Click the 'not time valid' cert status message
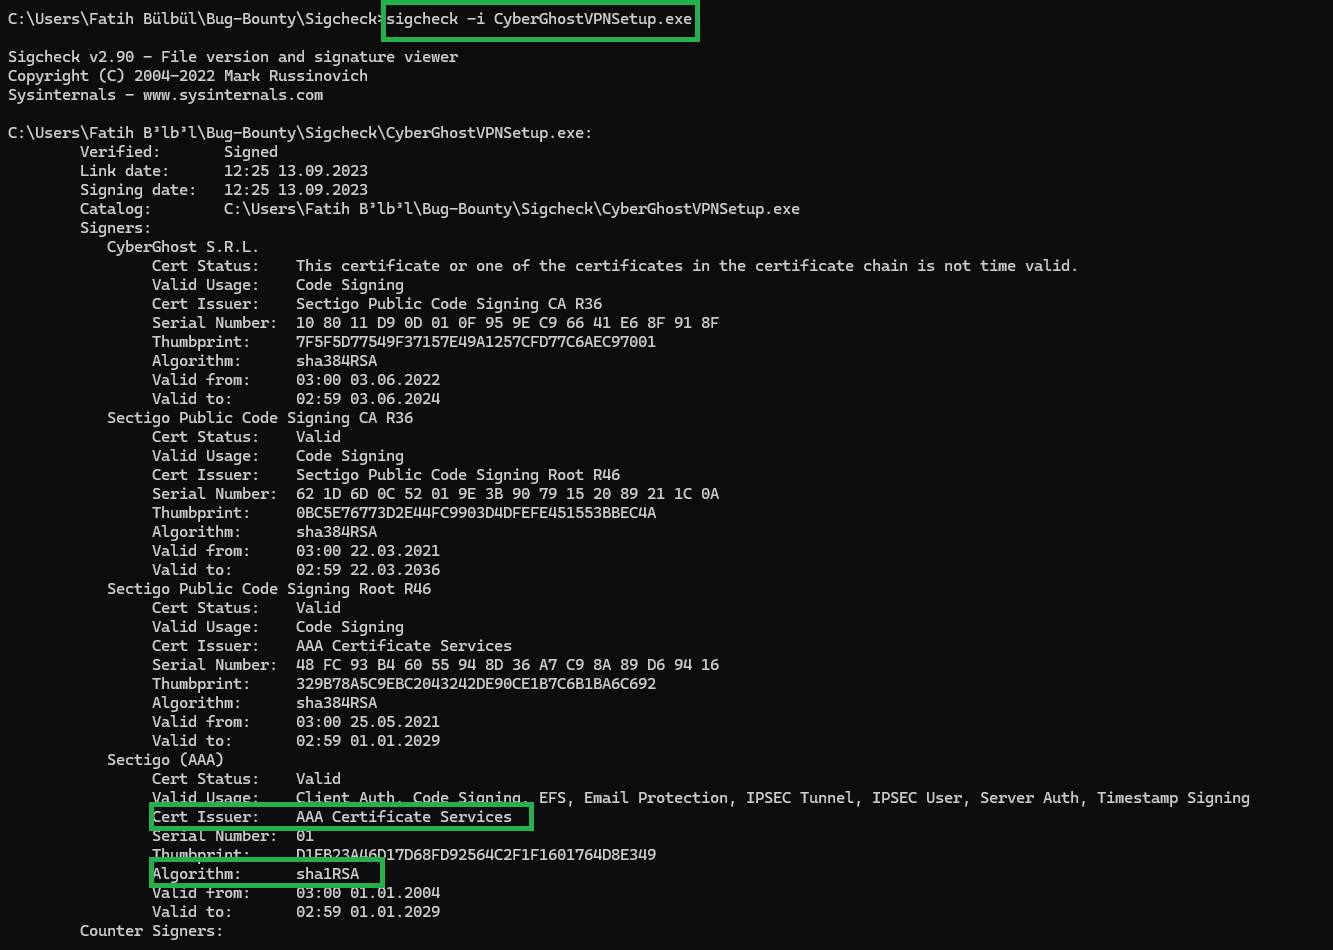Viewport: 1333px width, 950px height. tap(687, 266)
